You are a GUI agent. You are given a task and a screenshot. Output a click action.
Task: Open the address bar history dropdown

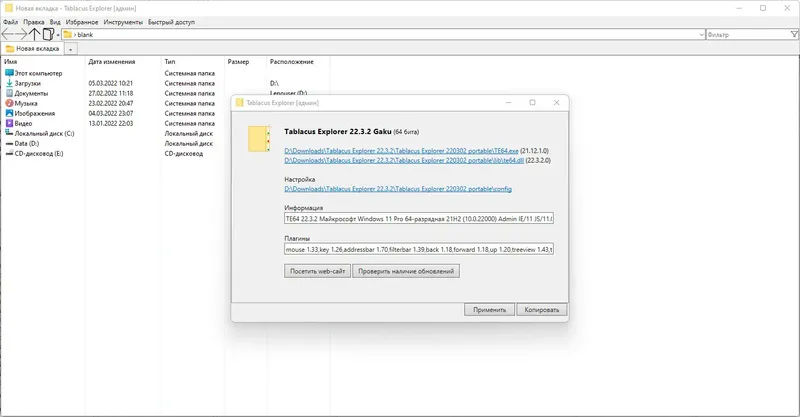[x=702, y=35]
